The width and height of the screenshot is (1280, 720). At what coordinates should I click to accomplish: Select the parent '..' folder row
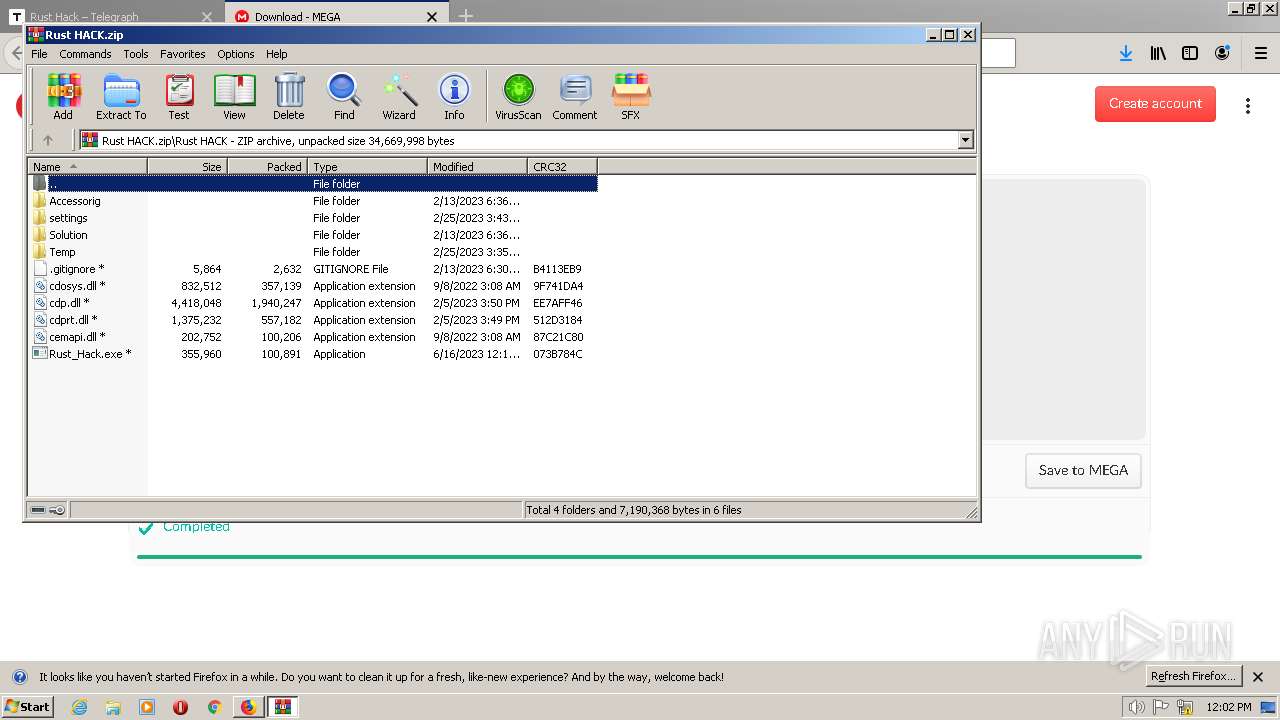coord(313,184)
